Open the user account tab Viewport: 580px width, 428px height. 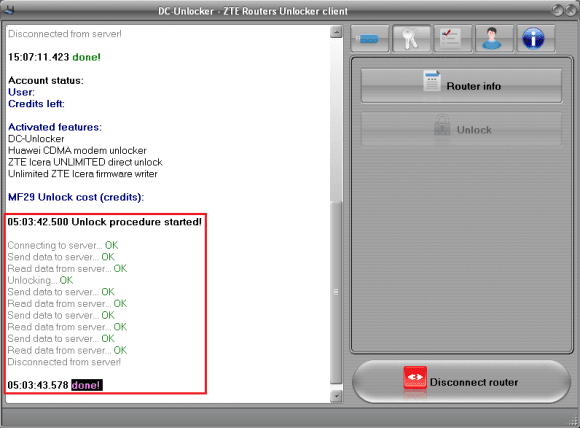click(494, 38)
